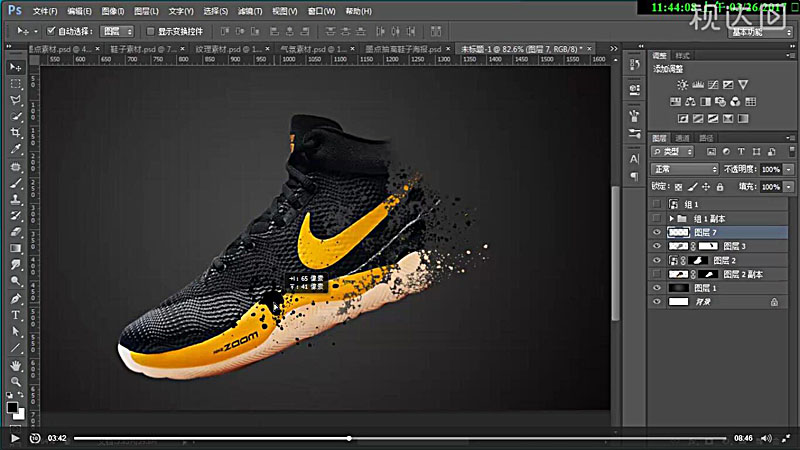Select the Eraser tool
This screenshot has height=450, width=800.
coord(16,232)
